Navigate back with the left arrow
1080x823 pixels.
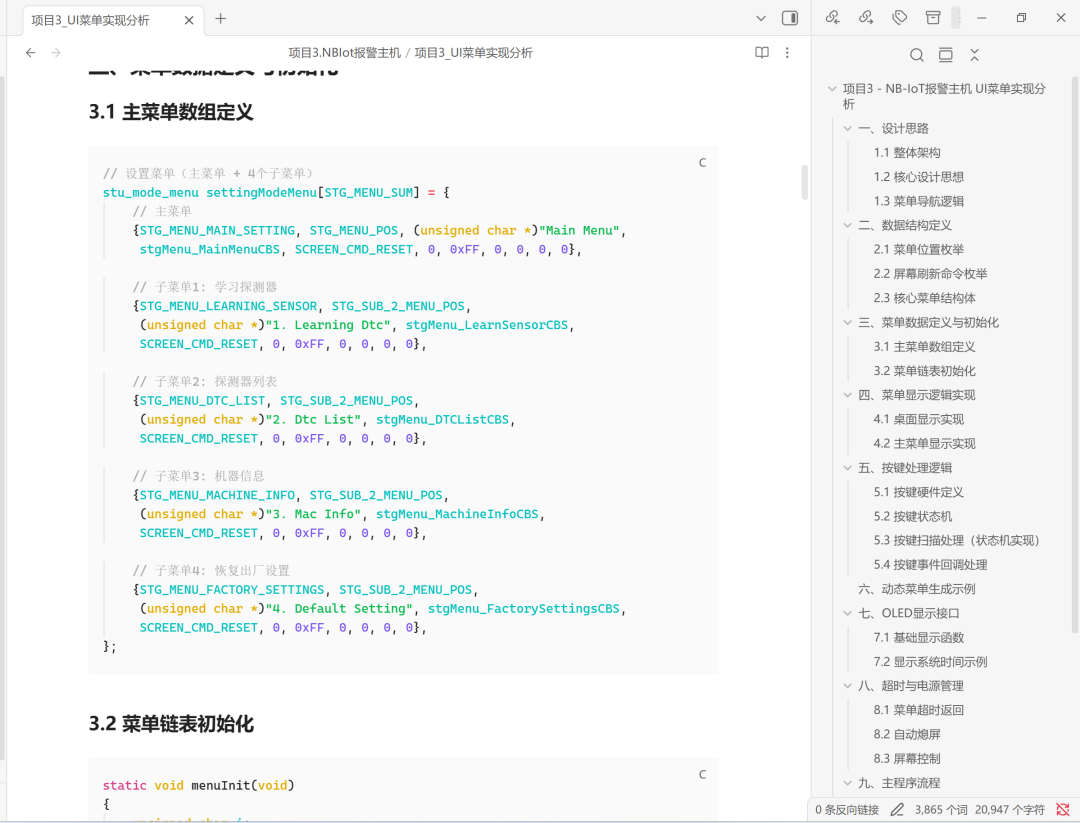pyautogui.click(x=30, y=52)
